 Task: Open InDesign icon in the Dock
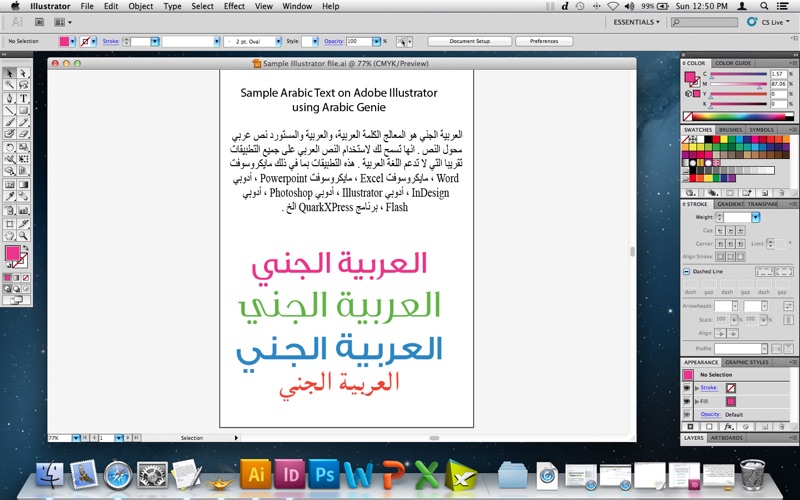[290, 474]
